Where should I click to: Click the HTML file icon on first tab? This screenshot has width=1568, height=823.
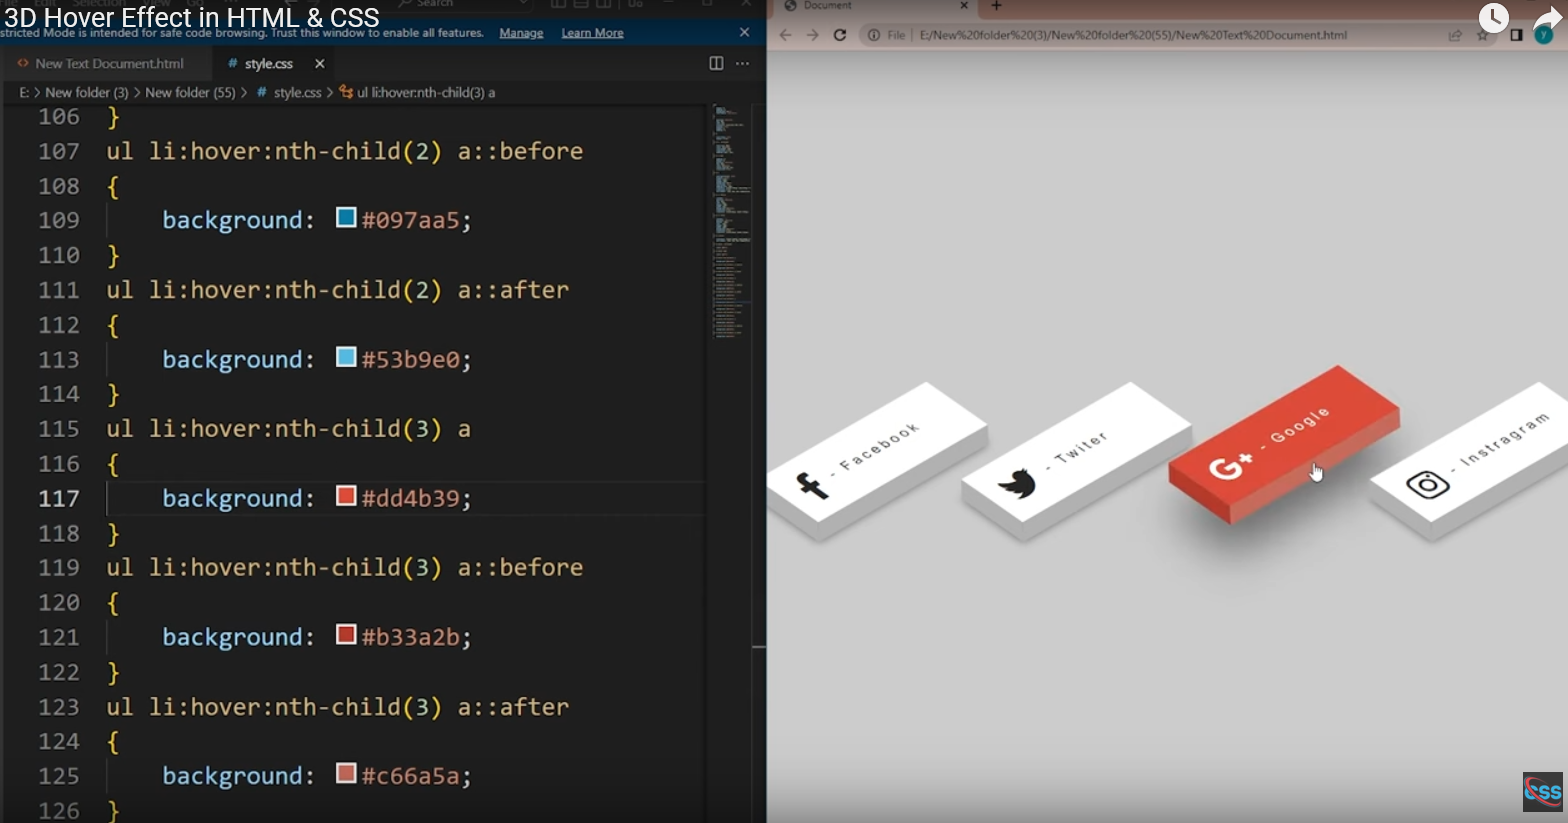tap(23, 63)
